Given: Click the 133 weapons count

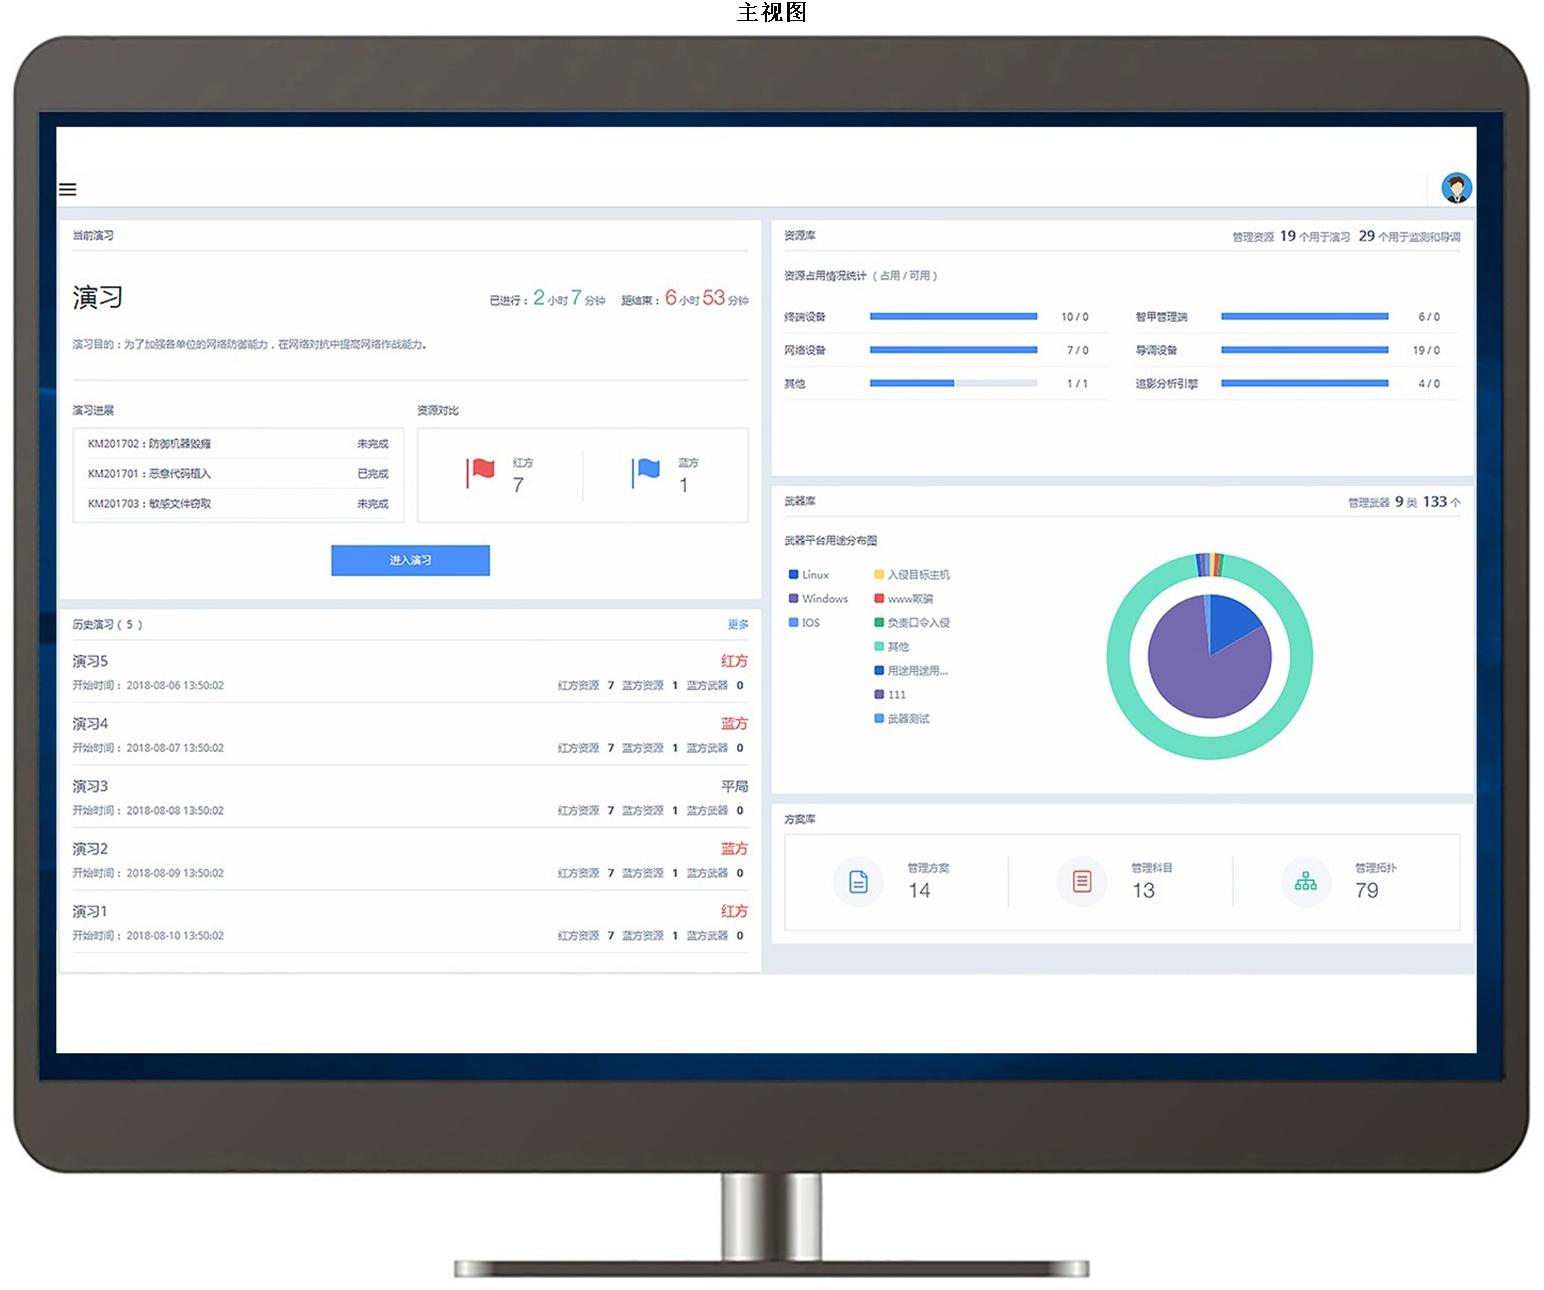Looking at the screenshot, I should (x=1435, y=502).
